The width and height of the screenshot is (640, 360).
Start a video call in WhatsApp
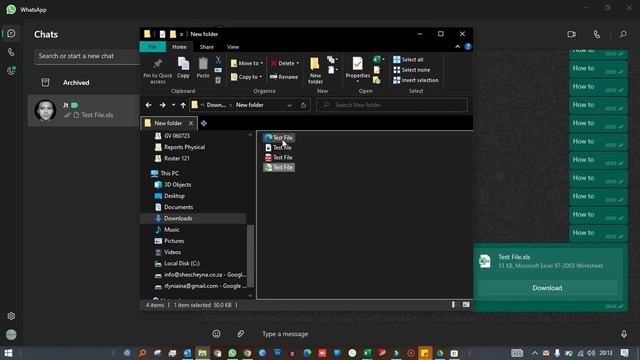[571, 34]
